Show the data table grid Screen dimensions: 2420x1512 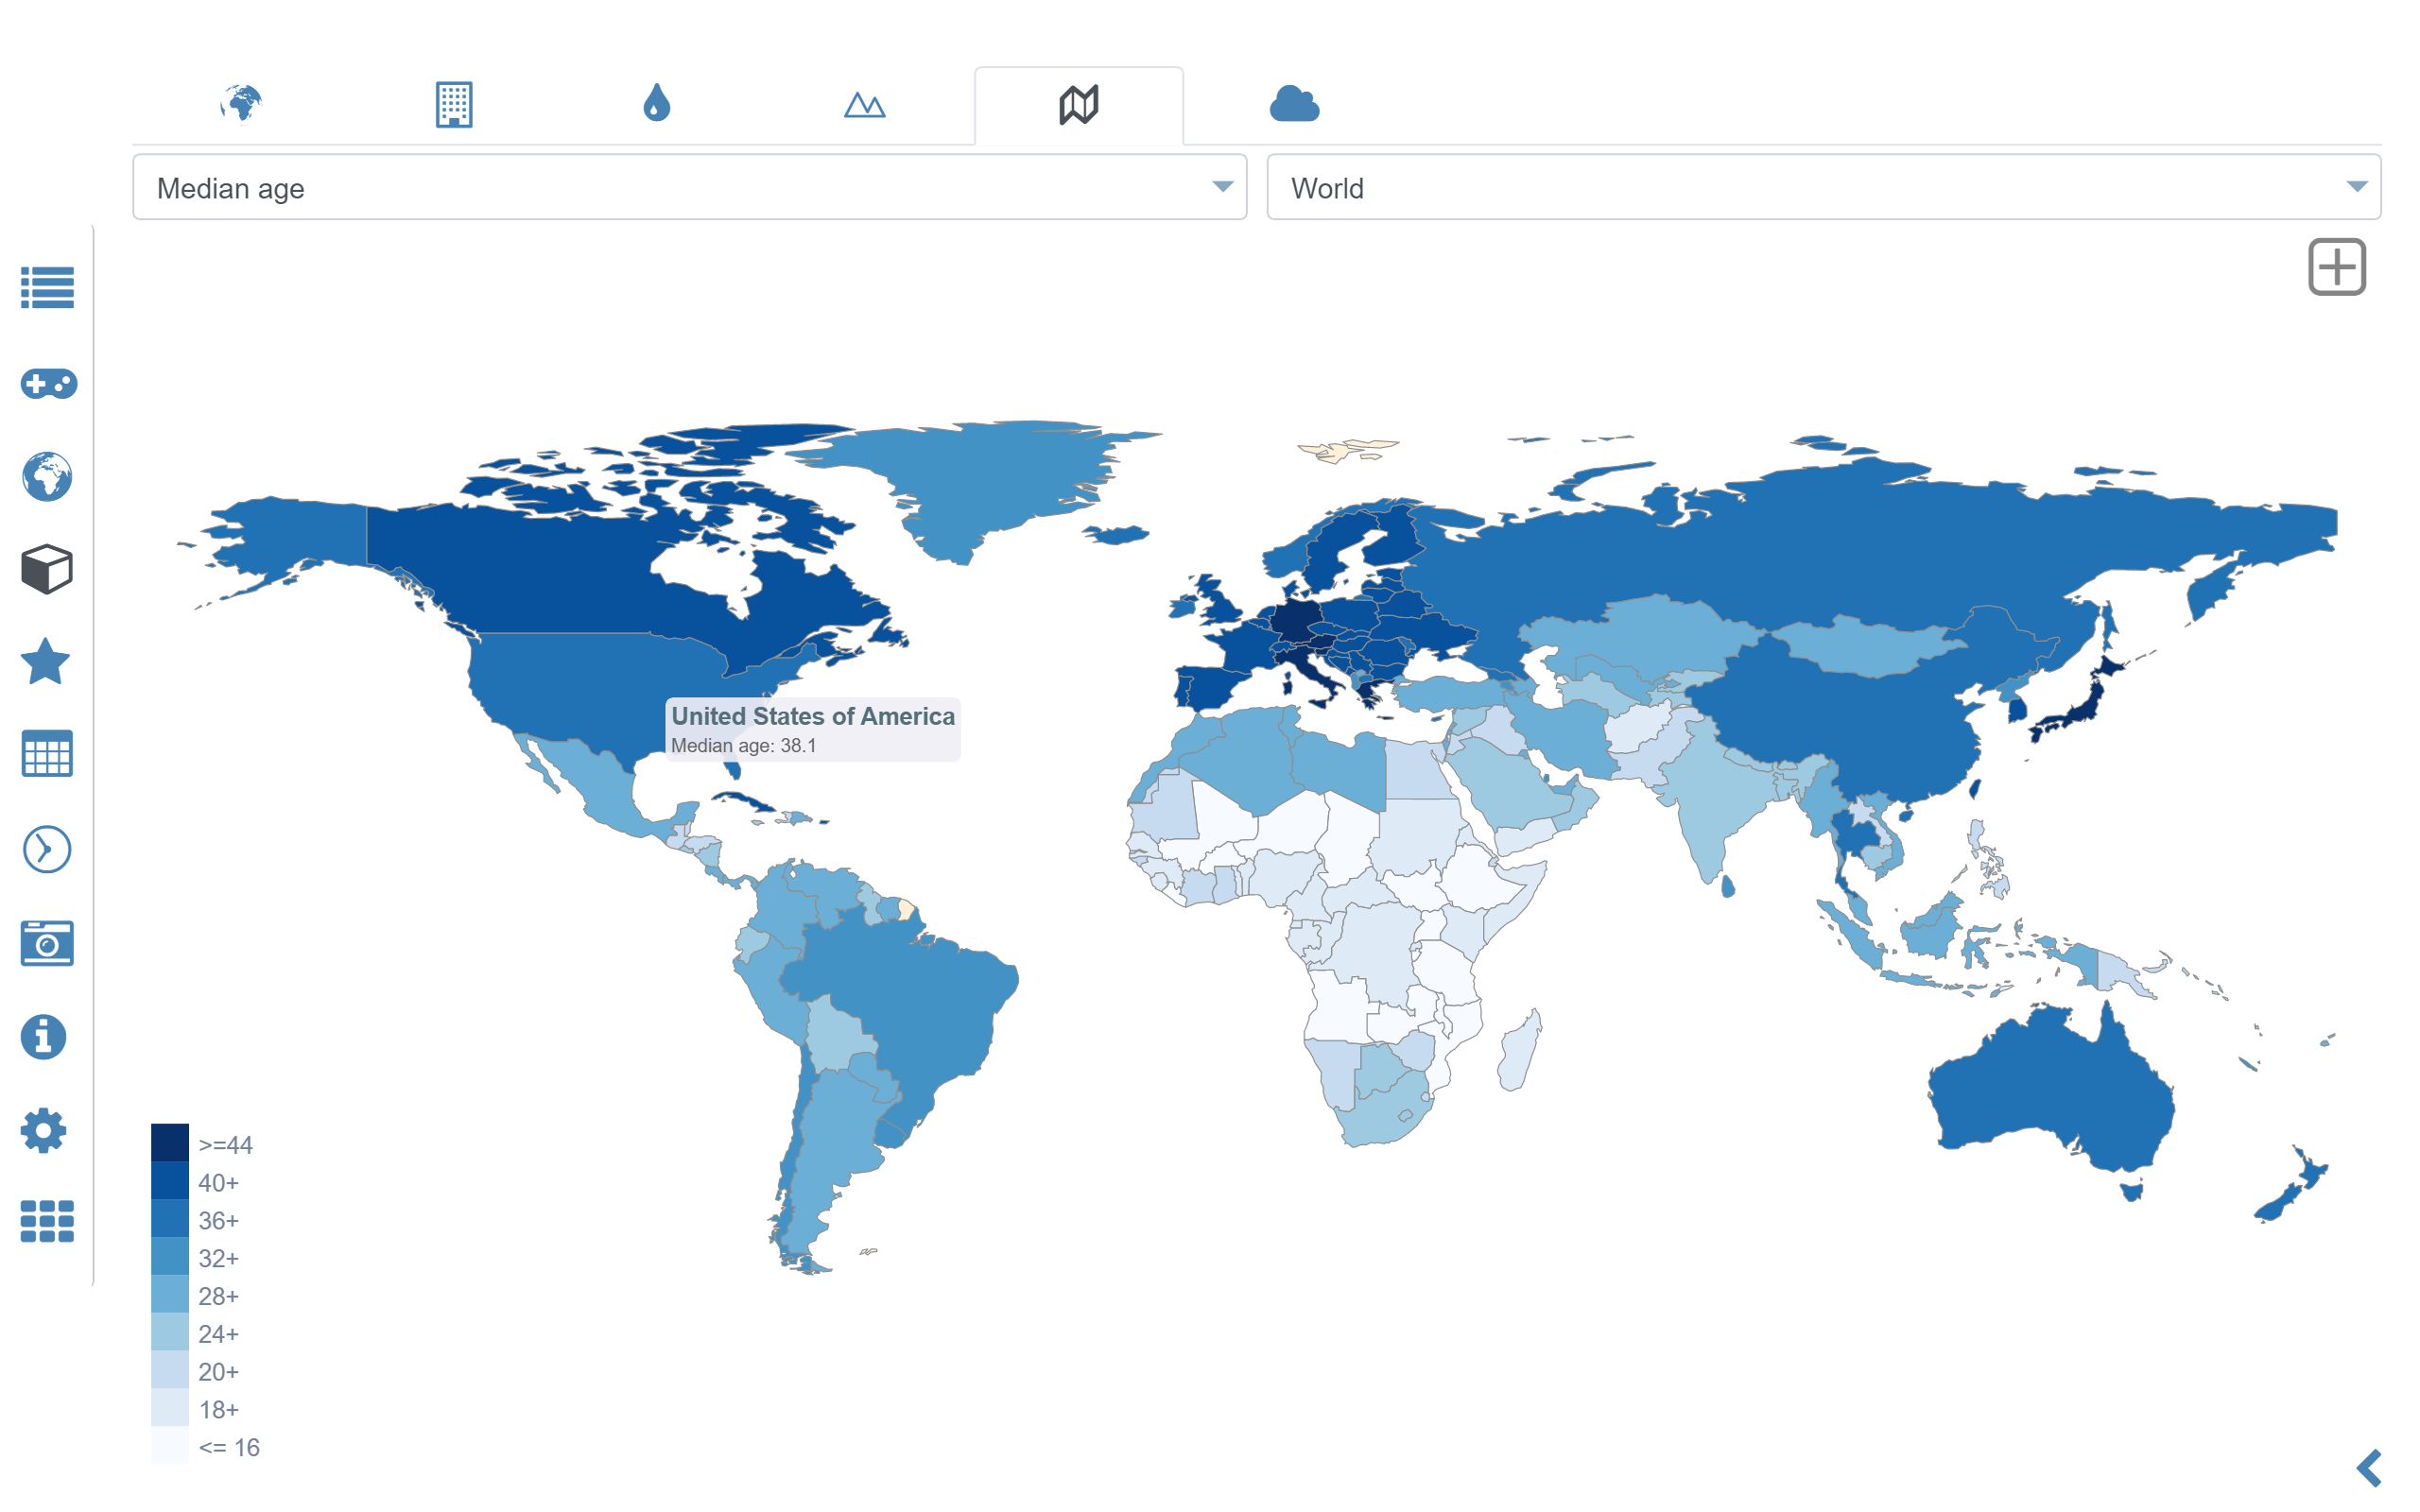[x=47, y=756]
